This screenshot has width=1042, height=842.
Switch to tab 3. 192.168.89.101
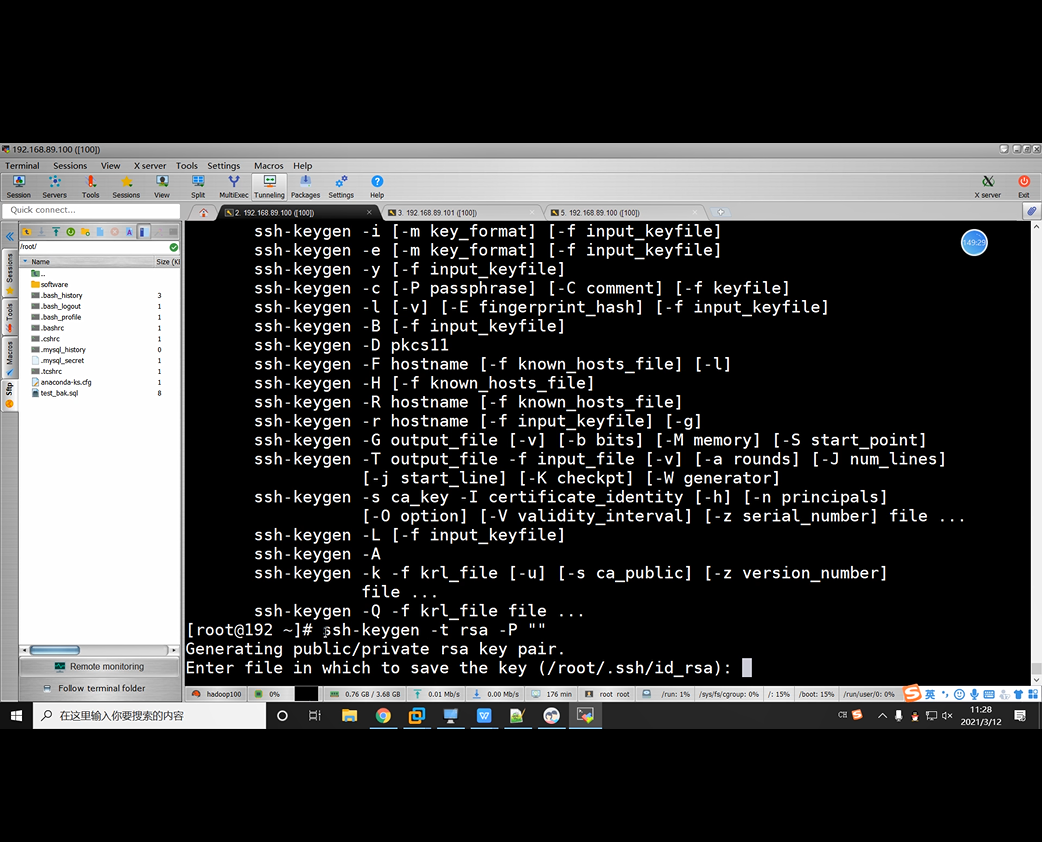point(462,213)
